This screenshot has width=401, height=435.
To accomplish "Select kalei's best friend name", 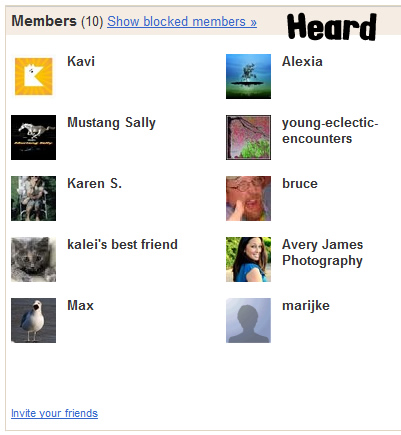I will pyautogui.click(x=122, y=244).
